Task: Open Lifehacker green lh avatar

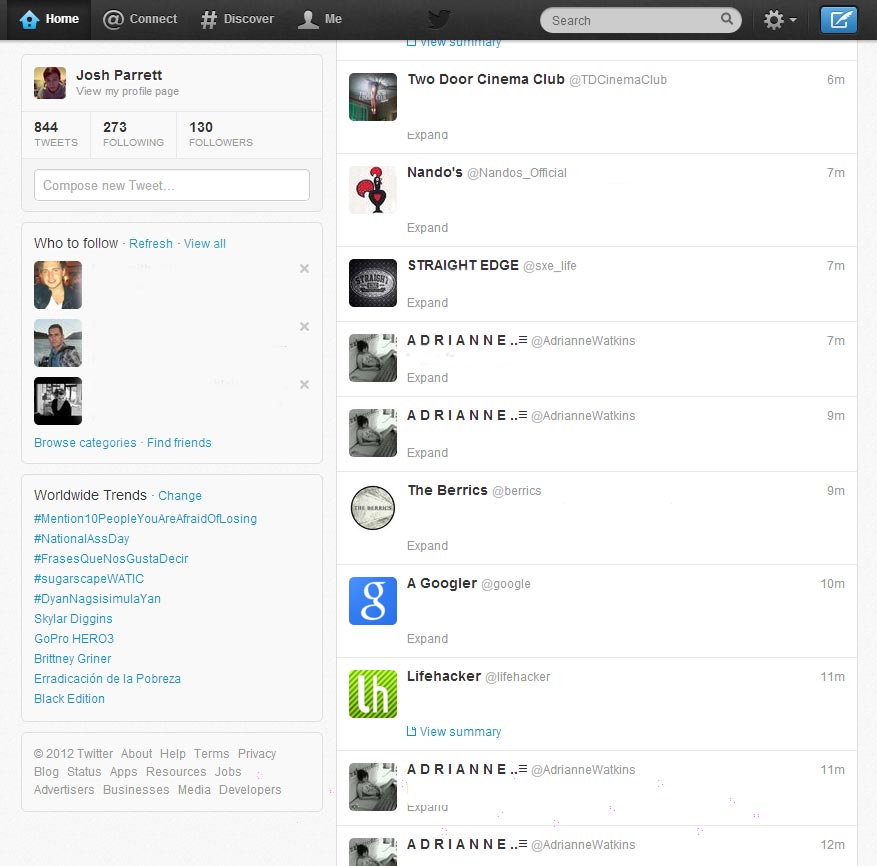Action: tap(373, 694)
